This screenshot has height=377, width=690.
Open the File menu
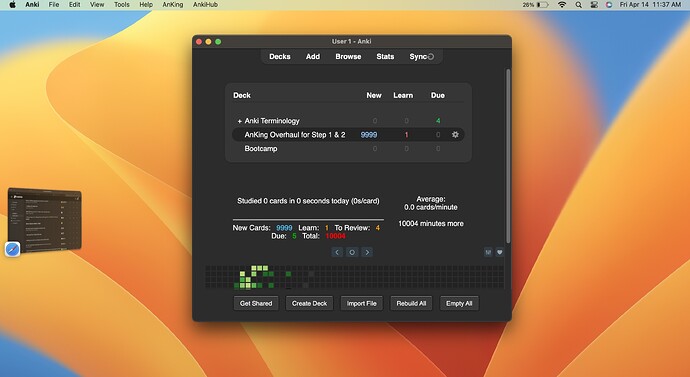(x=54, y=5)
